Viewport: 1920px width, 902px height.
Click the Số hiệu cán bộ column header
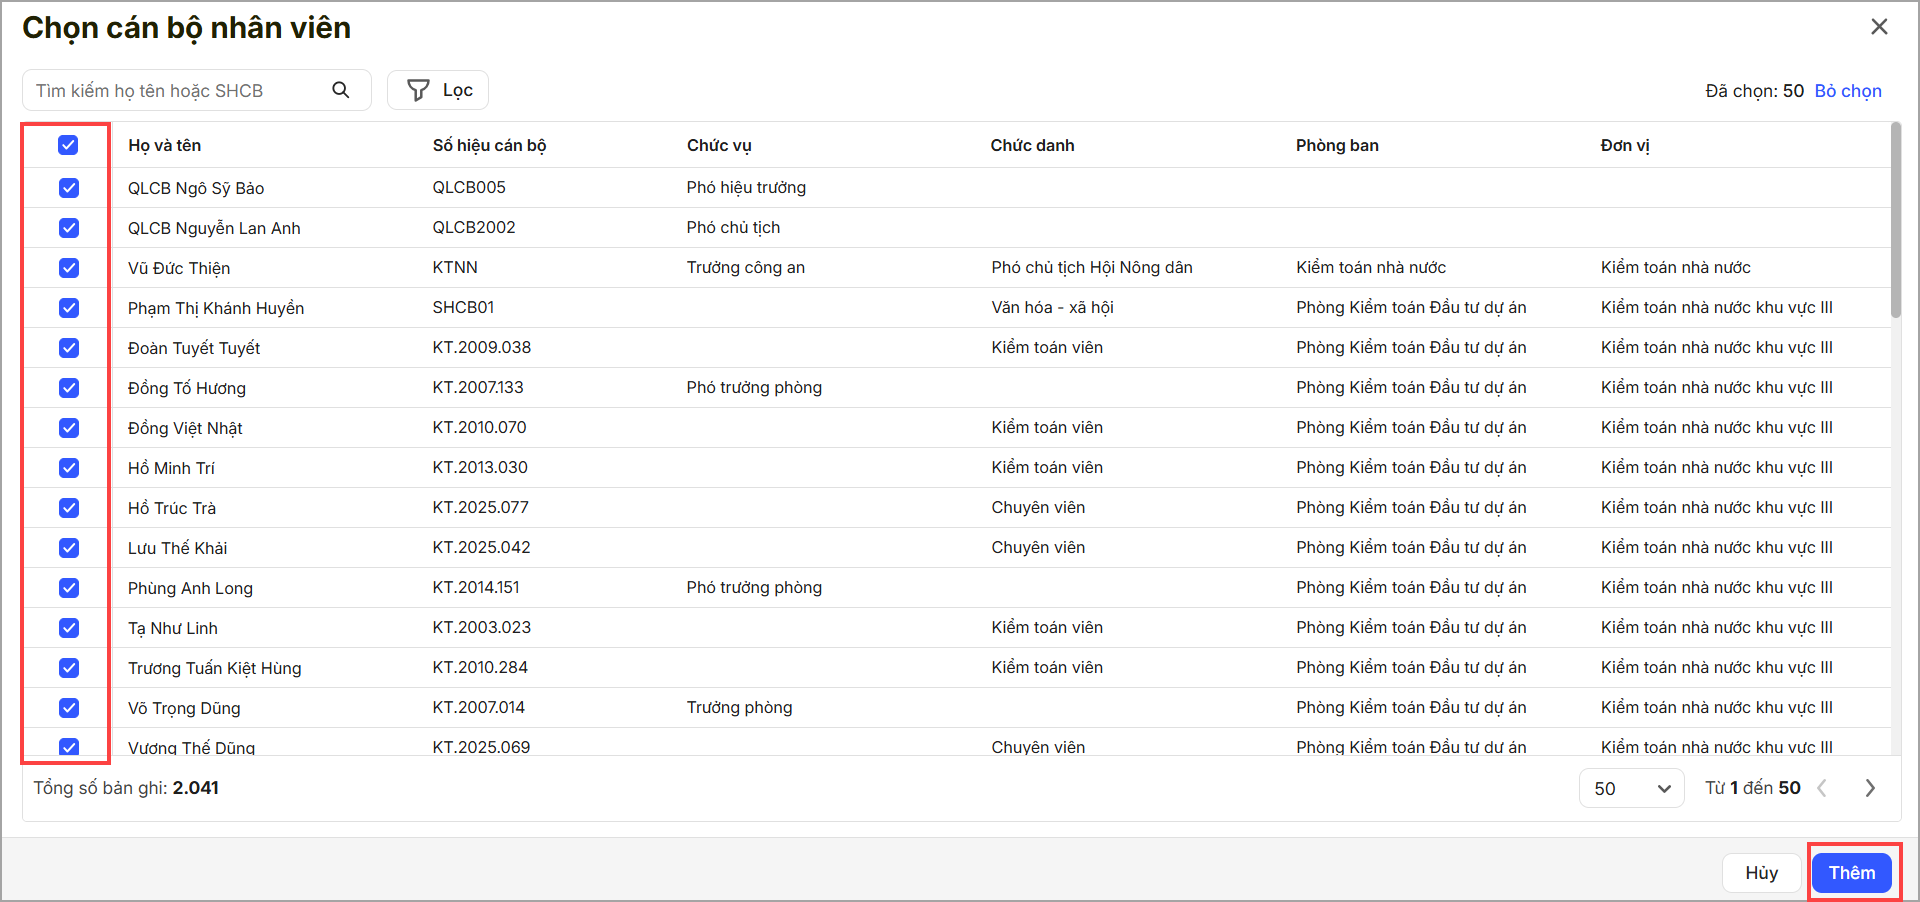tap(489, 145)
